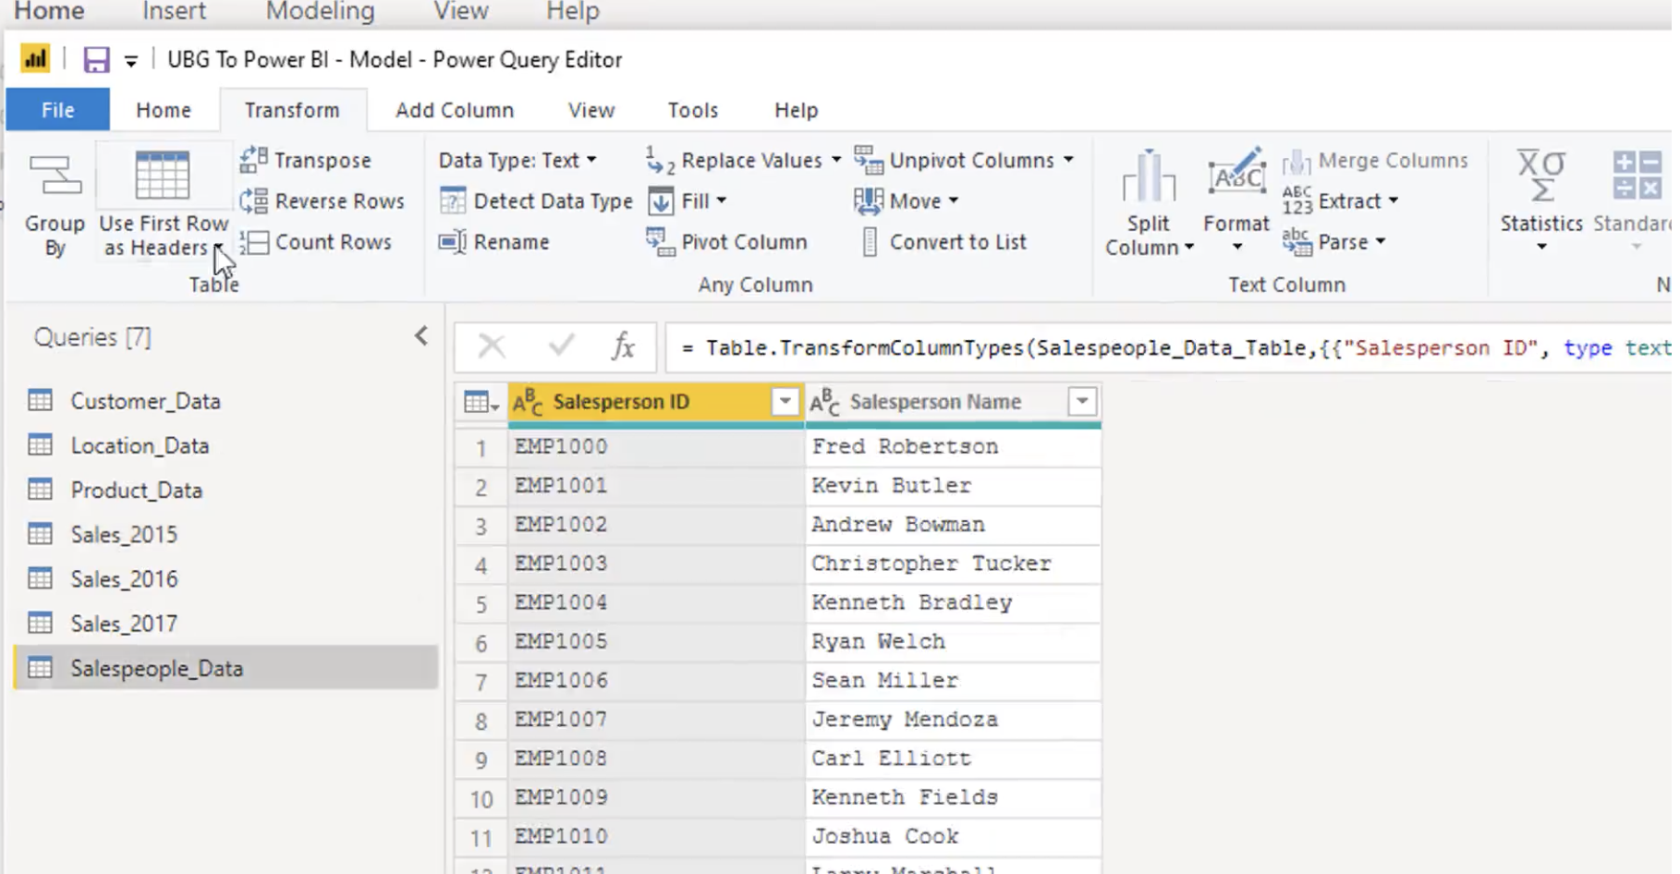This screenshot has width=1680, height=874.
Task: Click the Parse icon
Action: (x=1297, y=242)
